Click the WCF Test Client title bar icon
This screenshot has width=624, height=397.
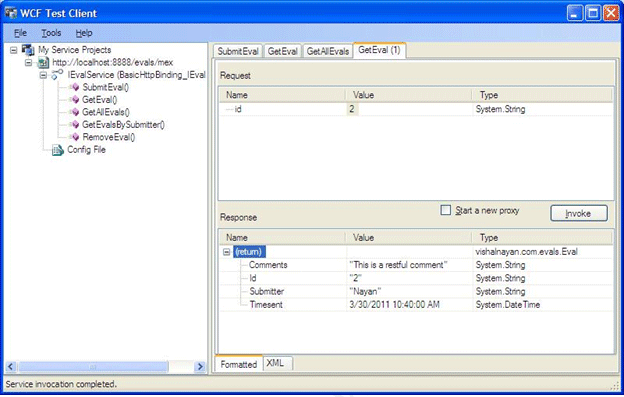pos(11,13)
